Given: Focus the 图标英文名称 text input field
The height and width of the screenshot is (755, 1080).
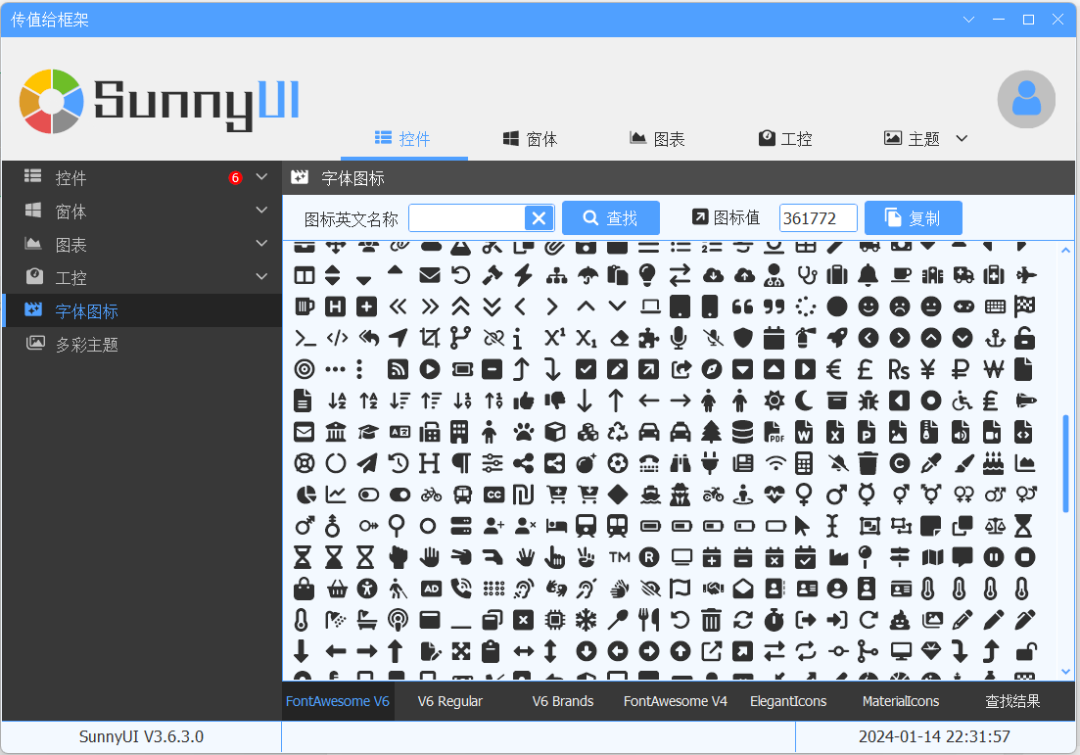Looking at the screenshot, I should [467, 218].
